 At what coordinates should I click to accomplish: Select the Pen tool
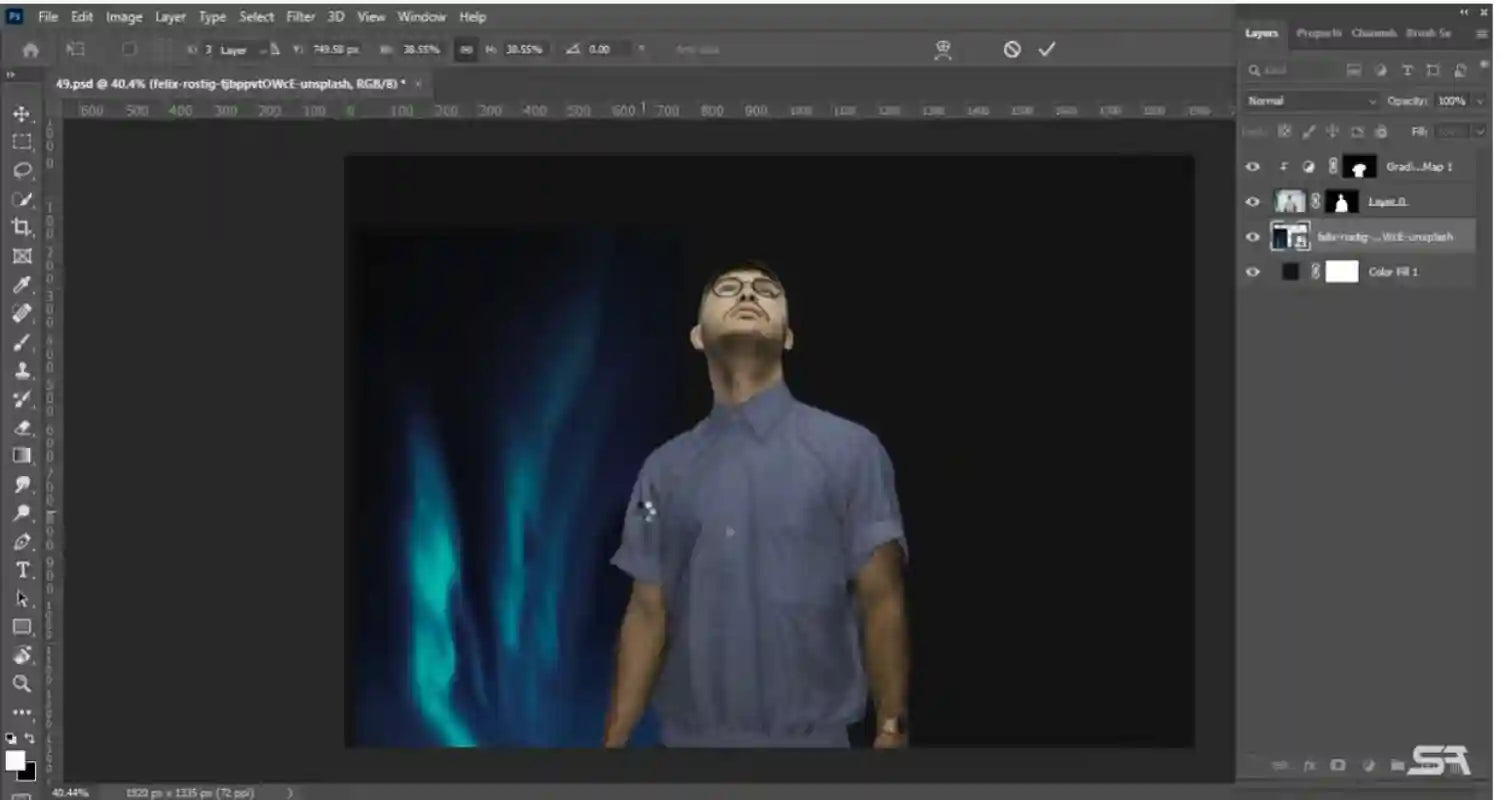click(x=21, y=542)
